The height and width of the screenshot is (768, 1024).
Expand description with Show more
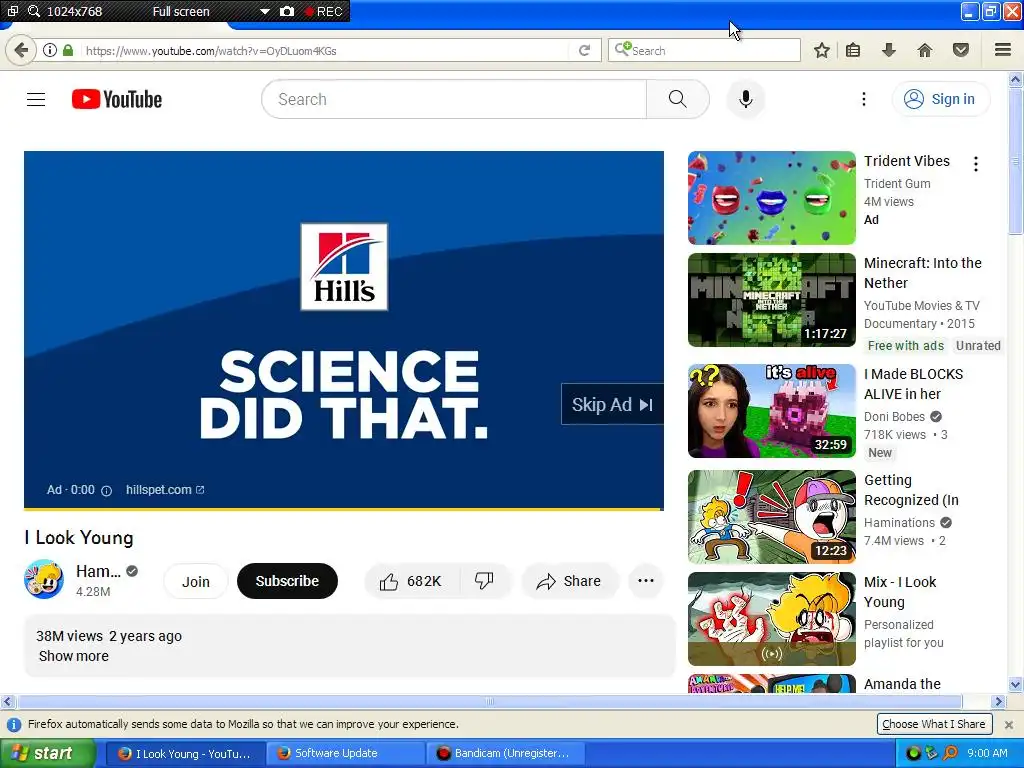pos(74,656)
